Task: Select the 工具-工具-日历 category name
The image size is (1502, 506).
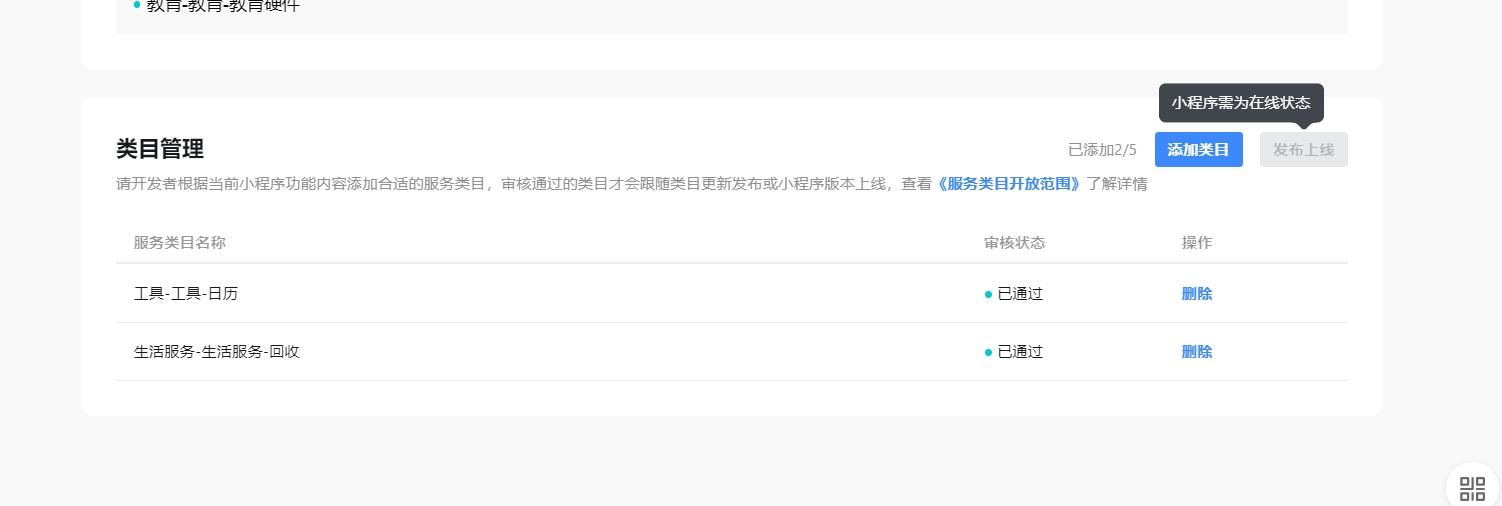Action: point(186,294)
